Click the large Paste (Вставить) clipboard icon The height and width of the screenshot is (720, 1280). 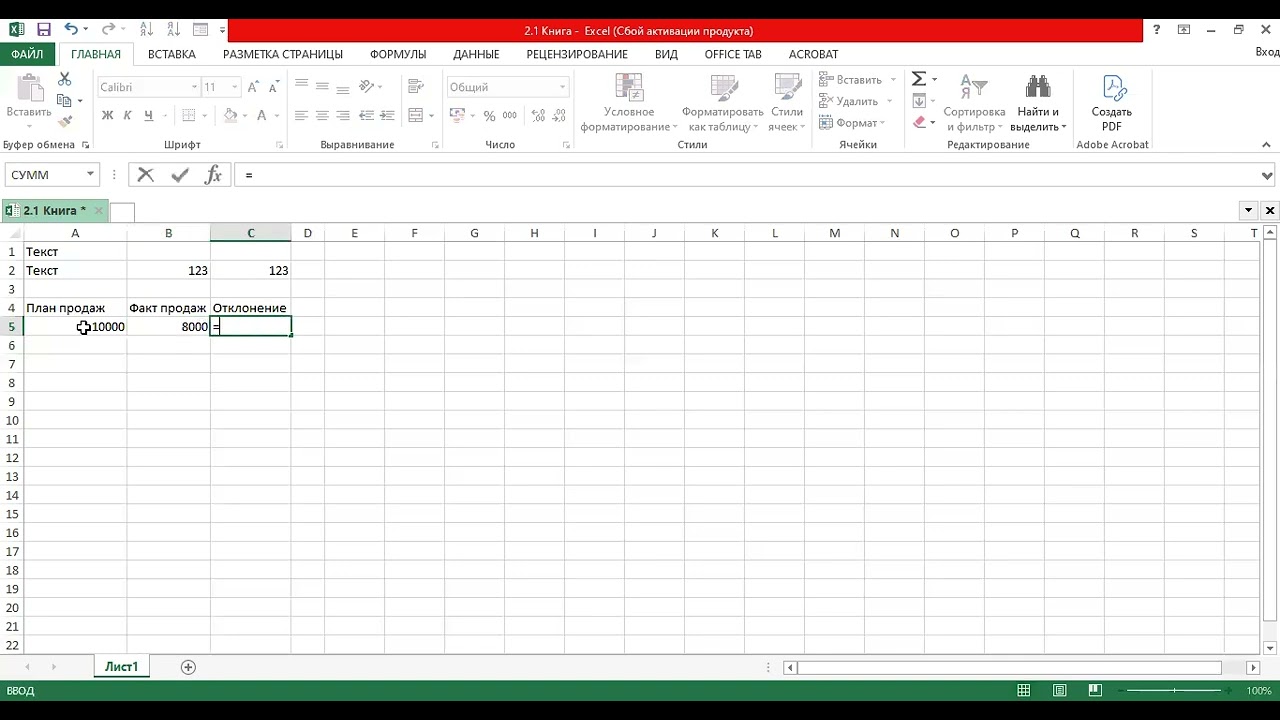[30, 89]
